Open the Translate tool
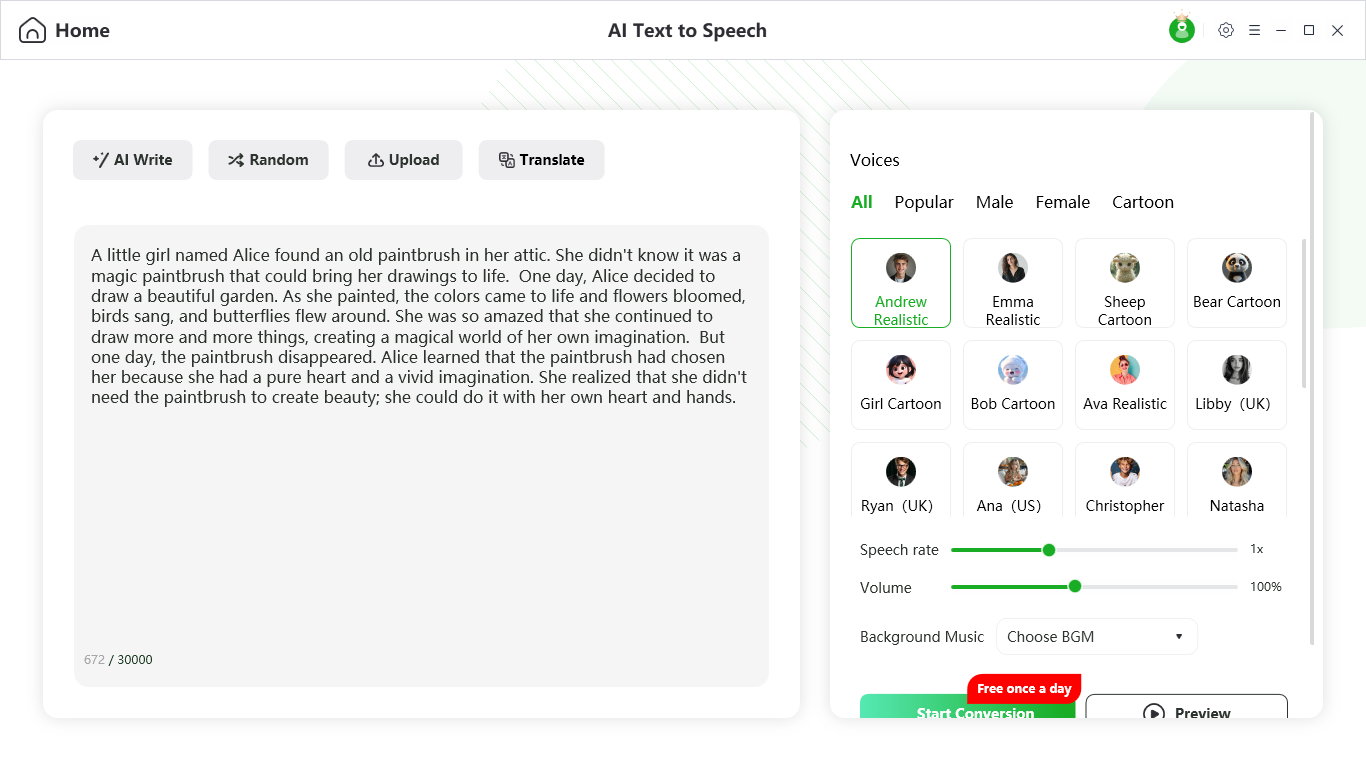This screenshot has width=1366, height=768. pos(541,159)
